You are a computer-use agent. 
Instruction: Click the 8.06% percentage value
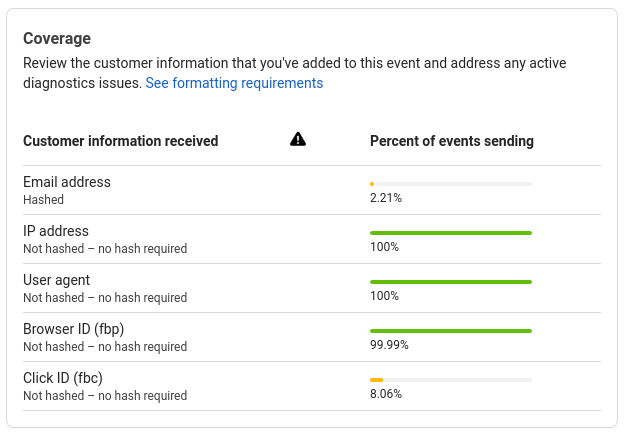pyautogui.click(x=386, y=394)
